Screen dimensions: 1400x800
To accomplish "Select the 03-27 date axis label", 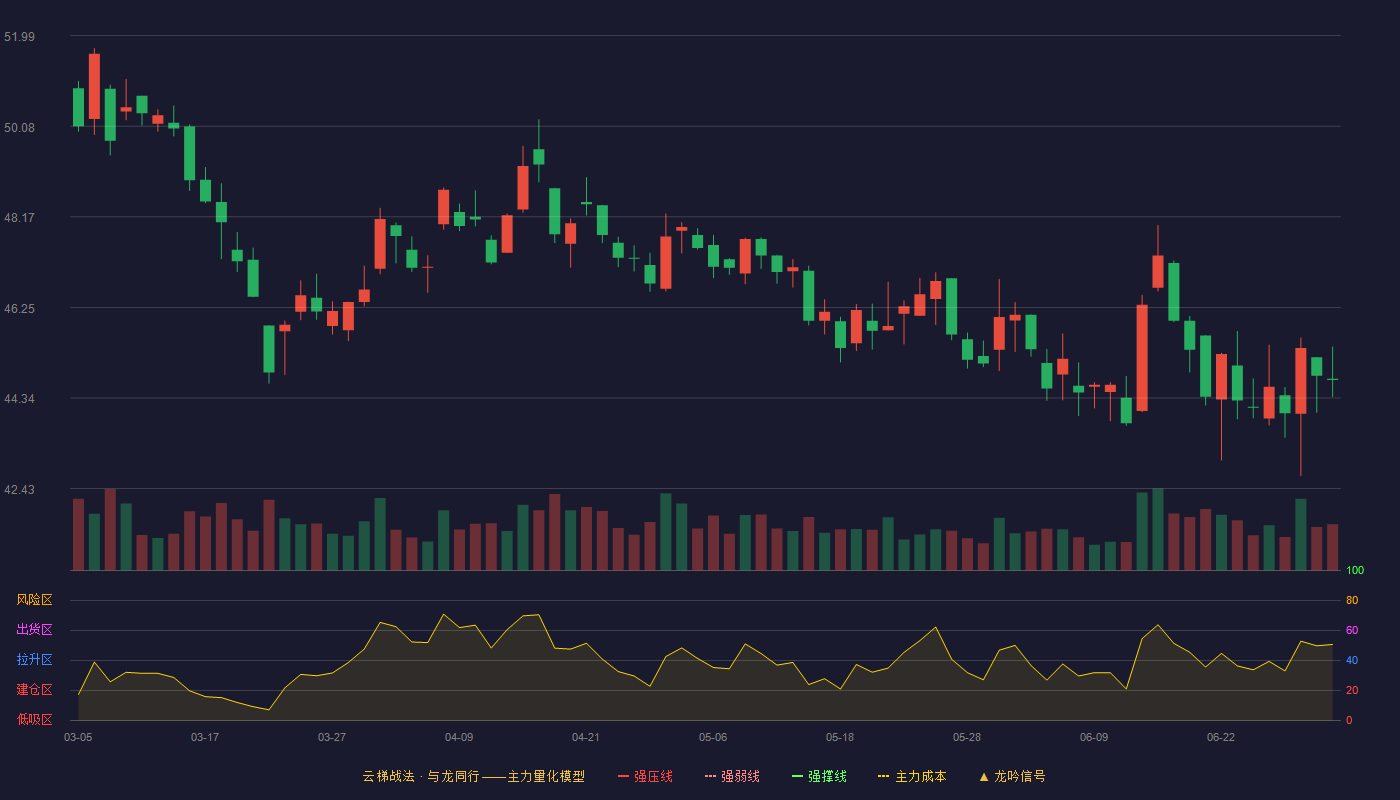I will coord(332,737).
